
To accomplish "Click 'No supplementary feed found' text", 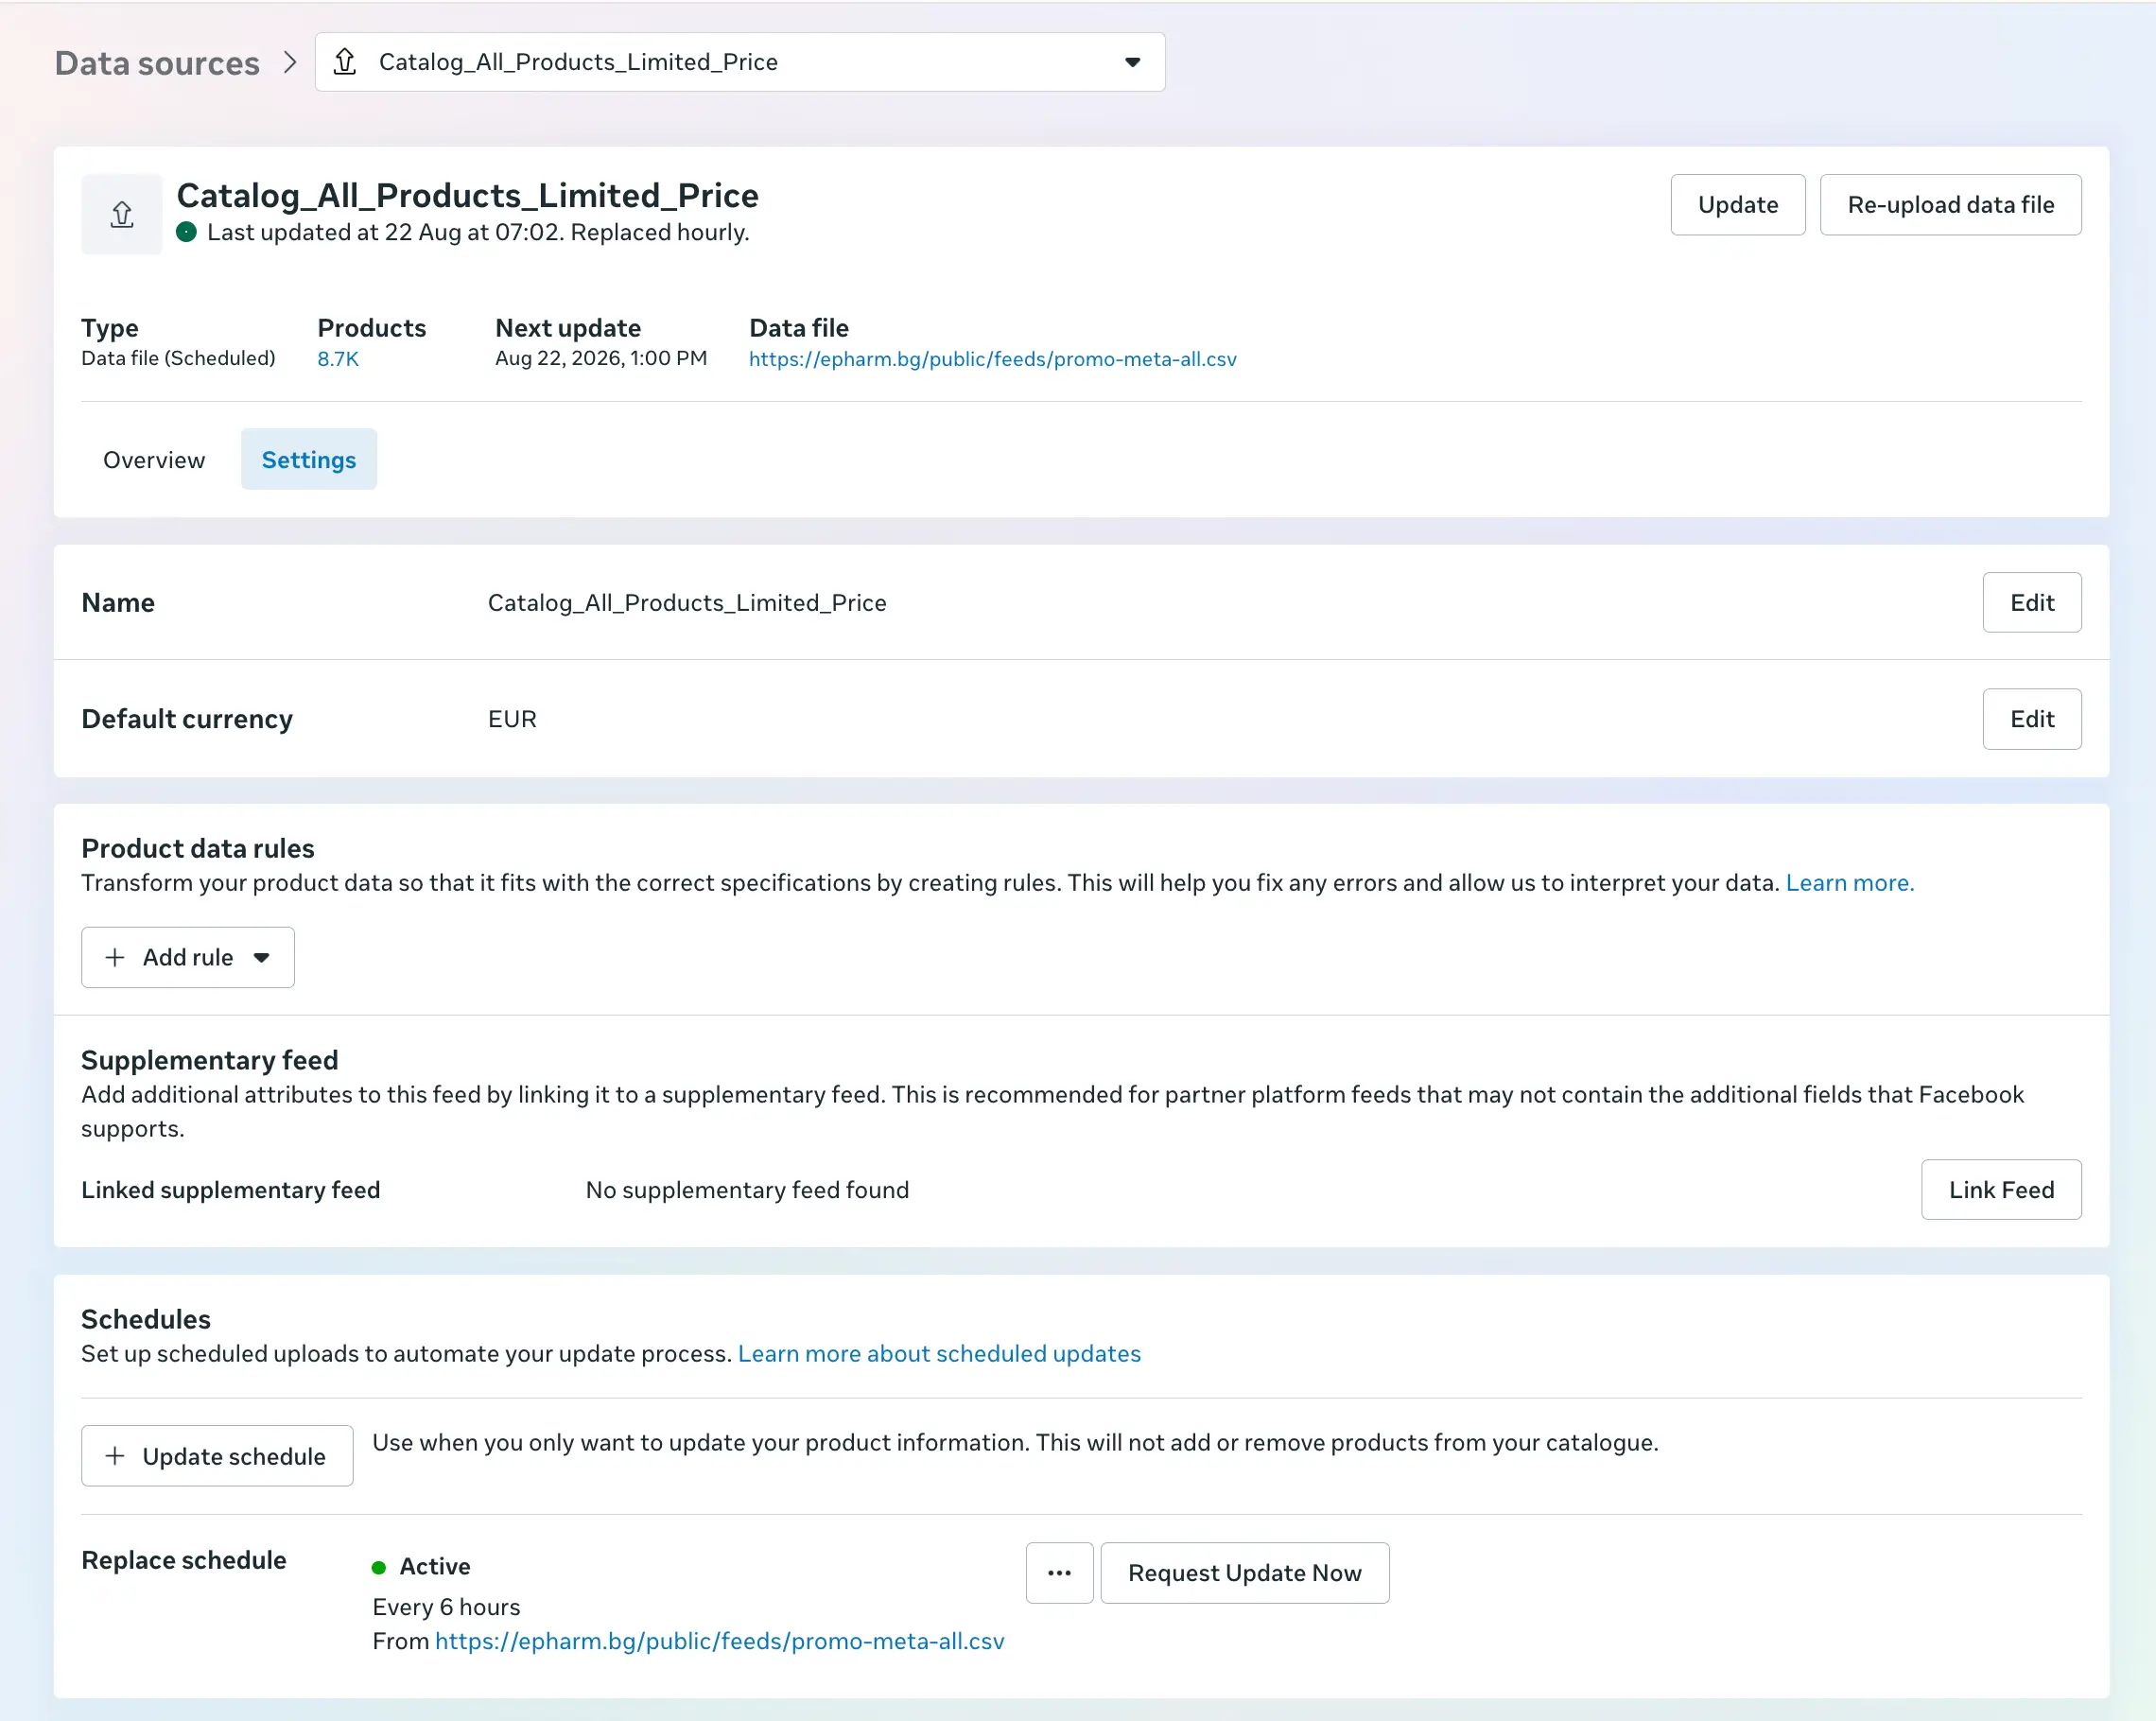I will point(747,1190).
